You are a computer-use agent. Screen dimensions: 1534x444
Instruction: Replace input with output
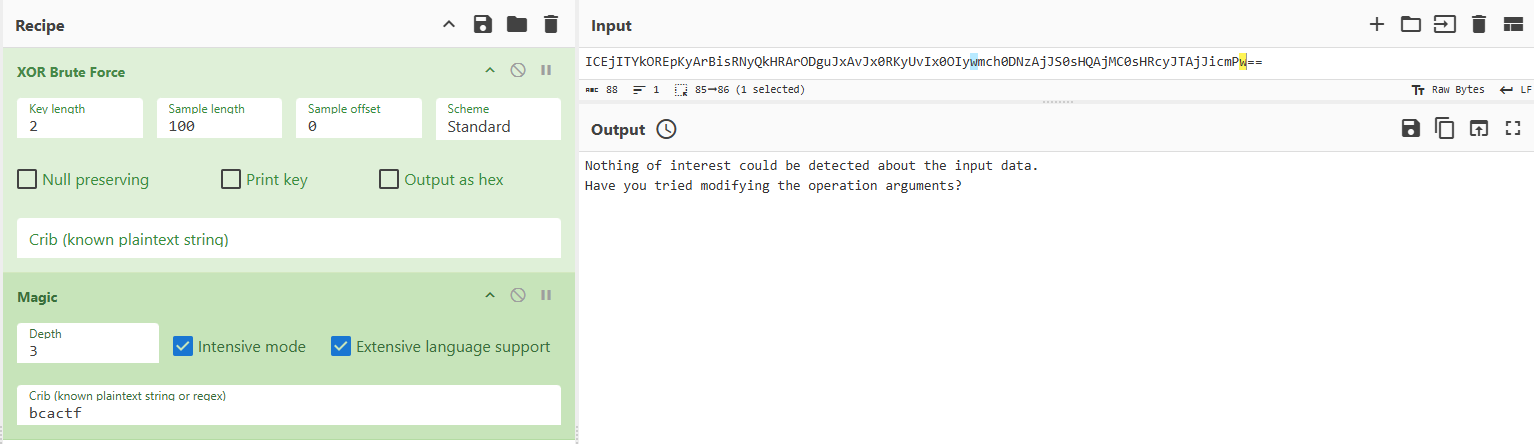click(1478, 129)
